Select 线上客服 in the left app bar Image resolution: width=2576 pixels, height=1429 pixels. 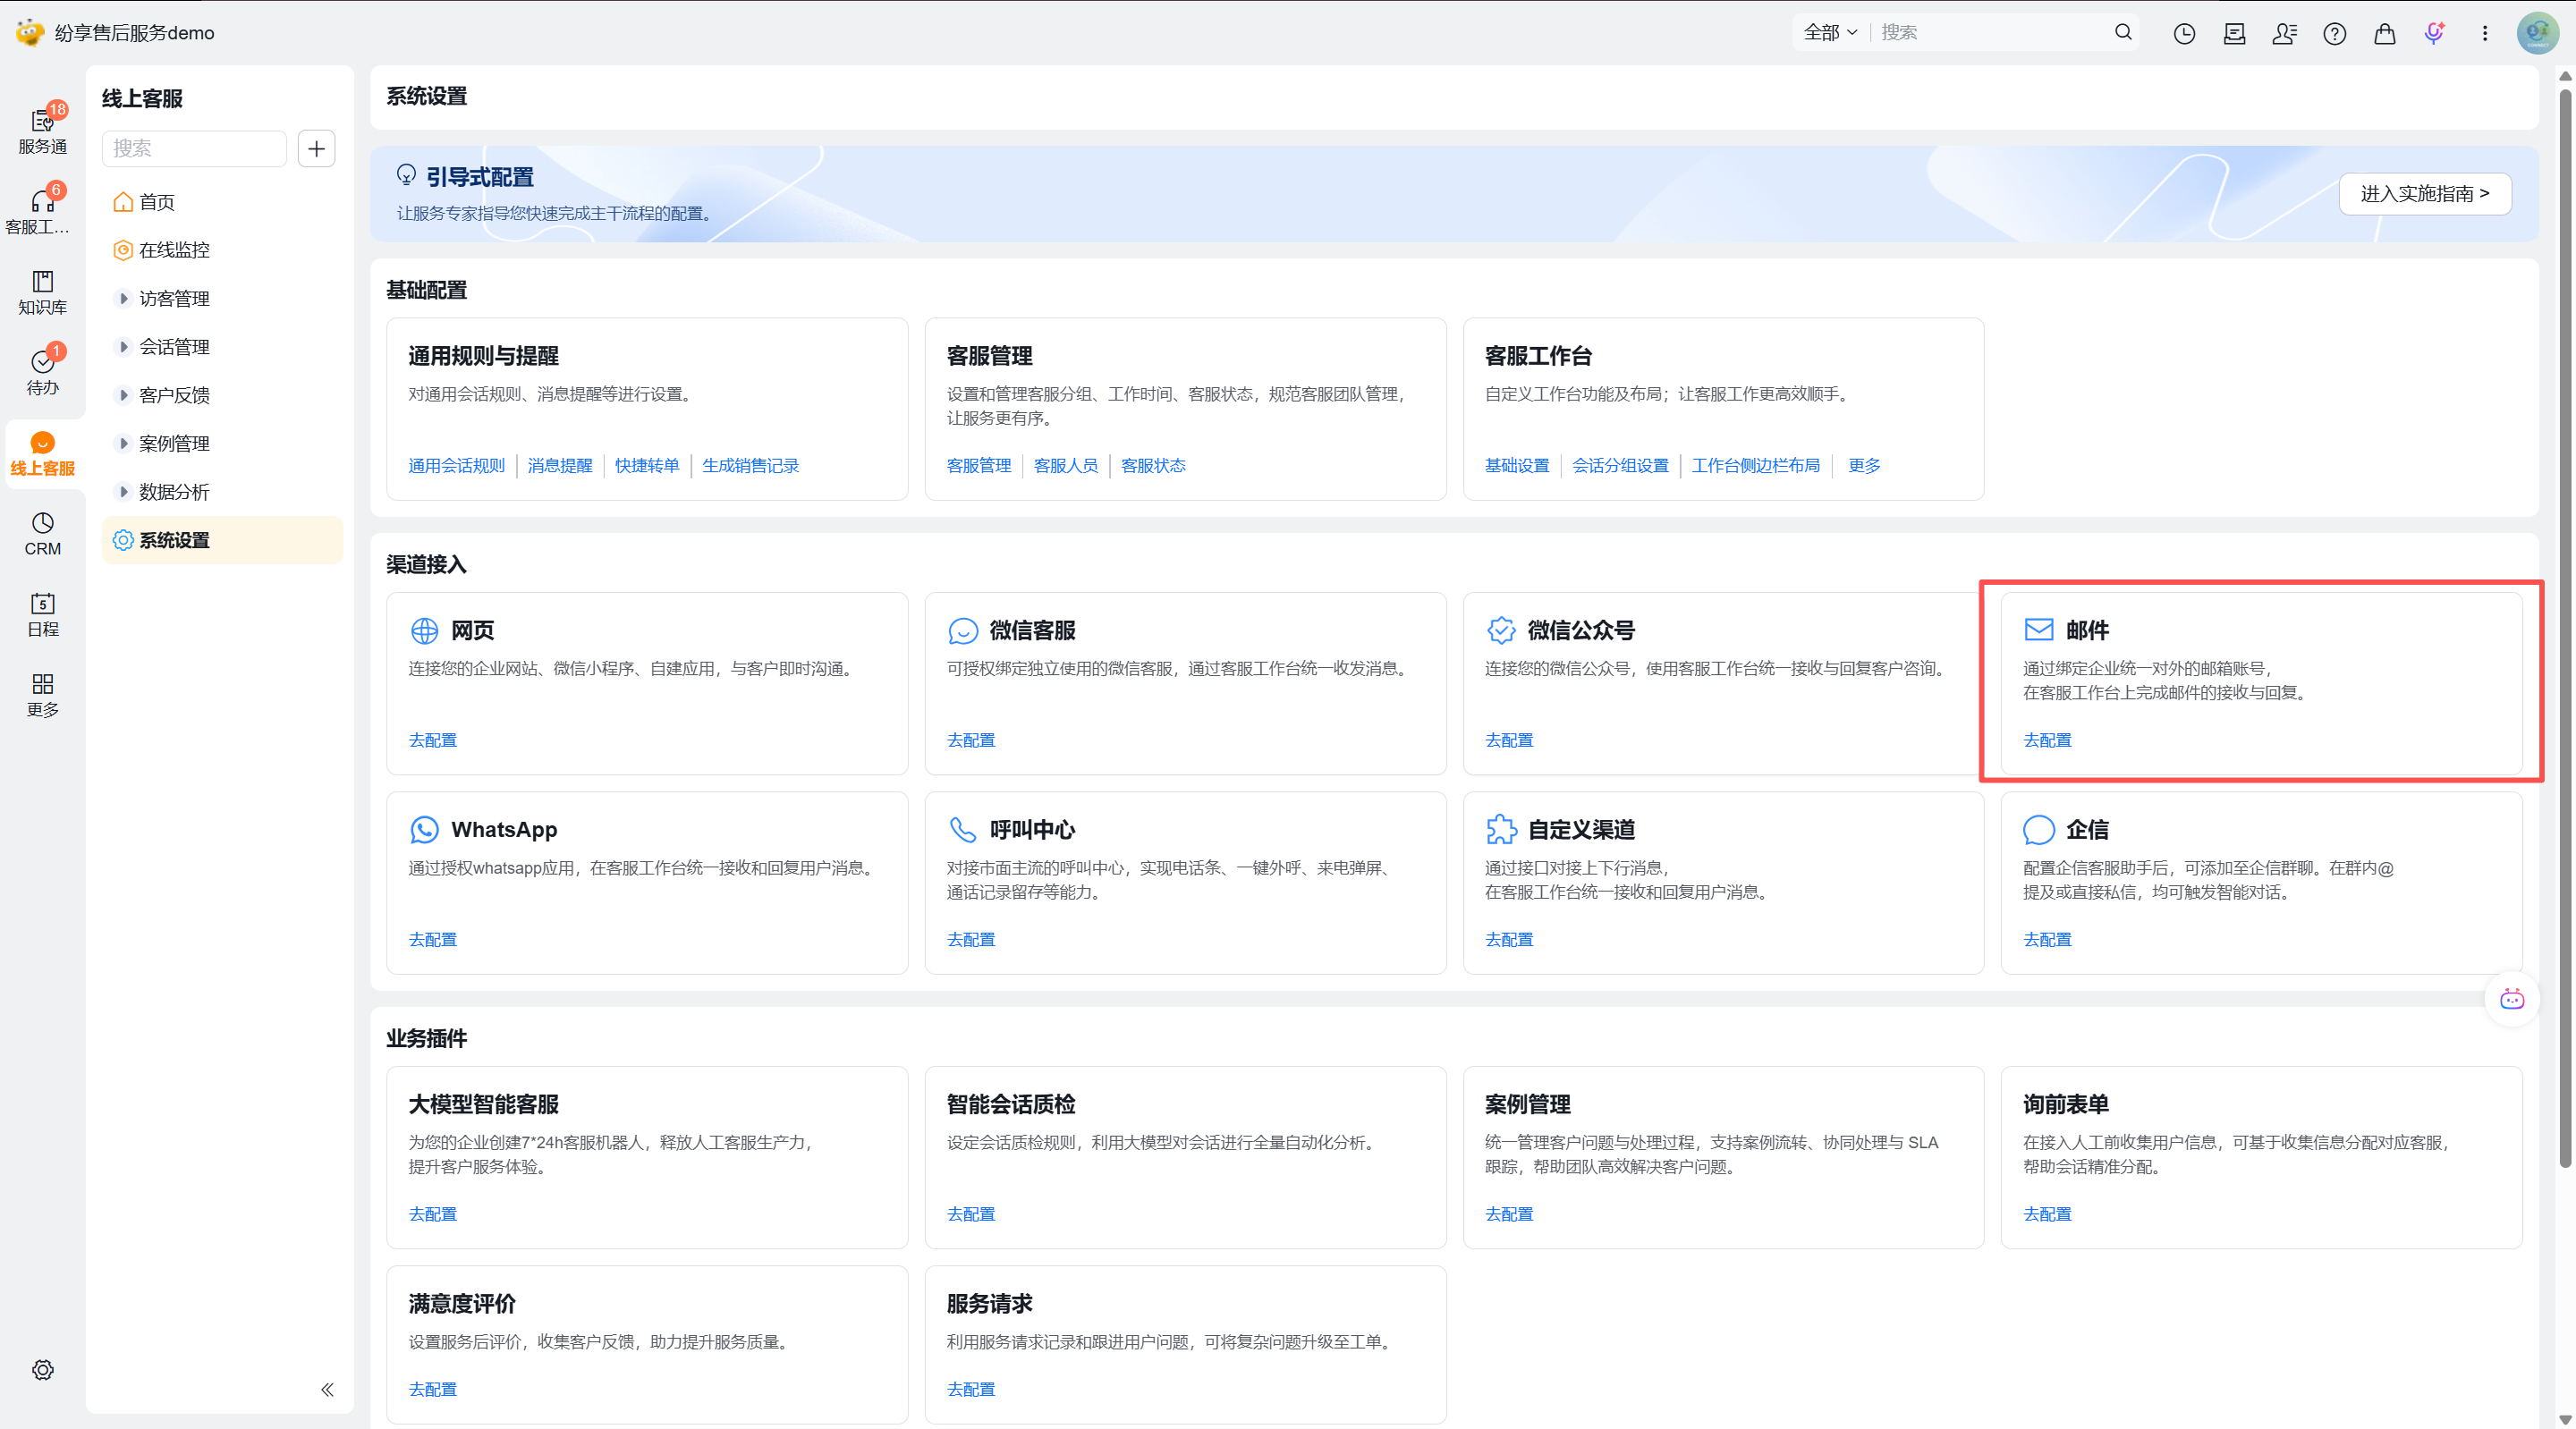(x=42, y=453)
